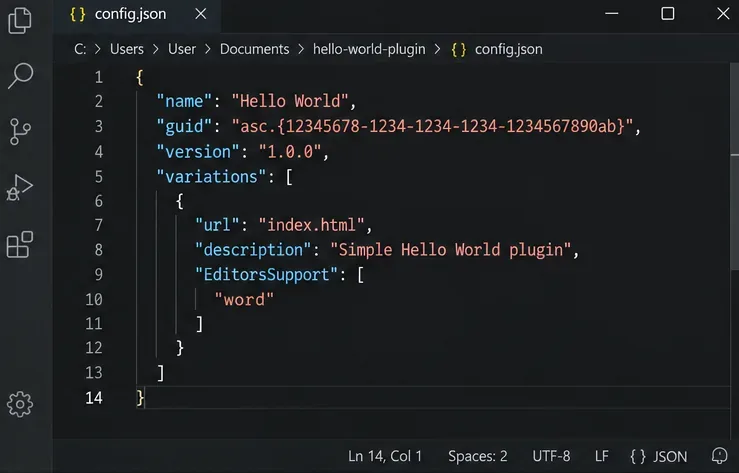Click the "Simple Hello World plugin" value
This screenshot has height=473, width=739.
point(451,250)
